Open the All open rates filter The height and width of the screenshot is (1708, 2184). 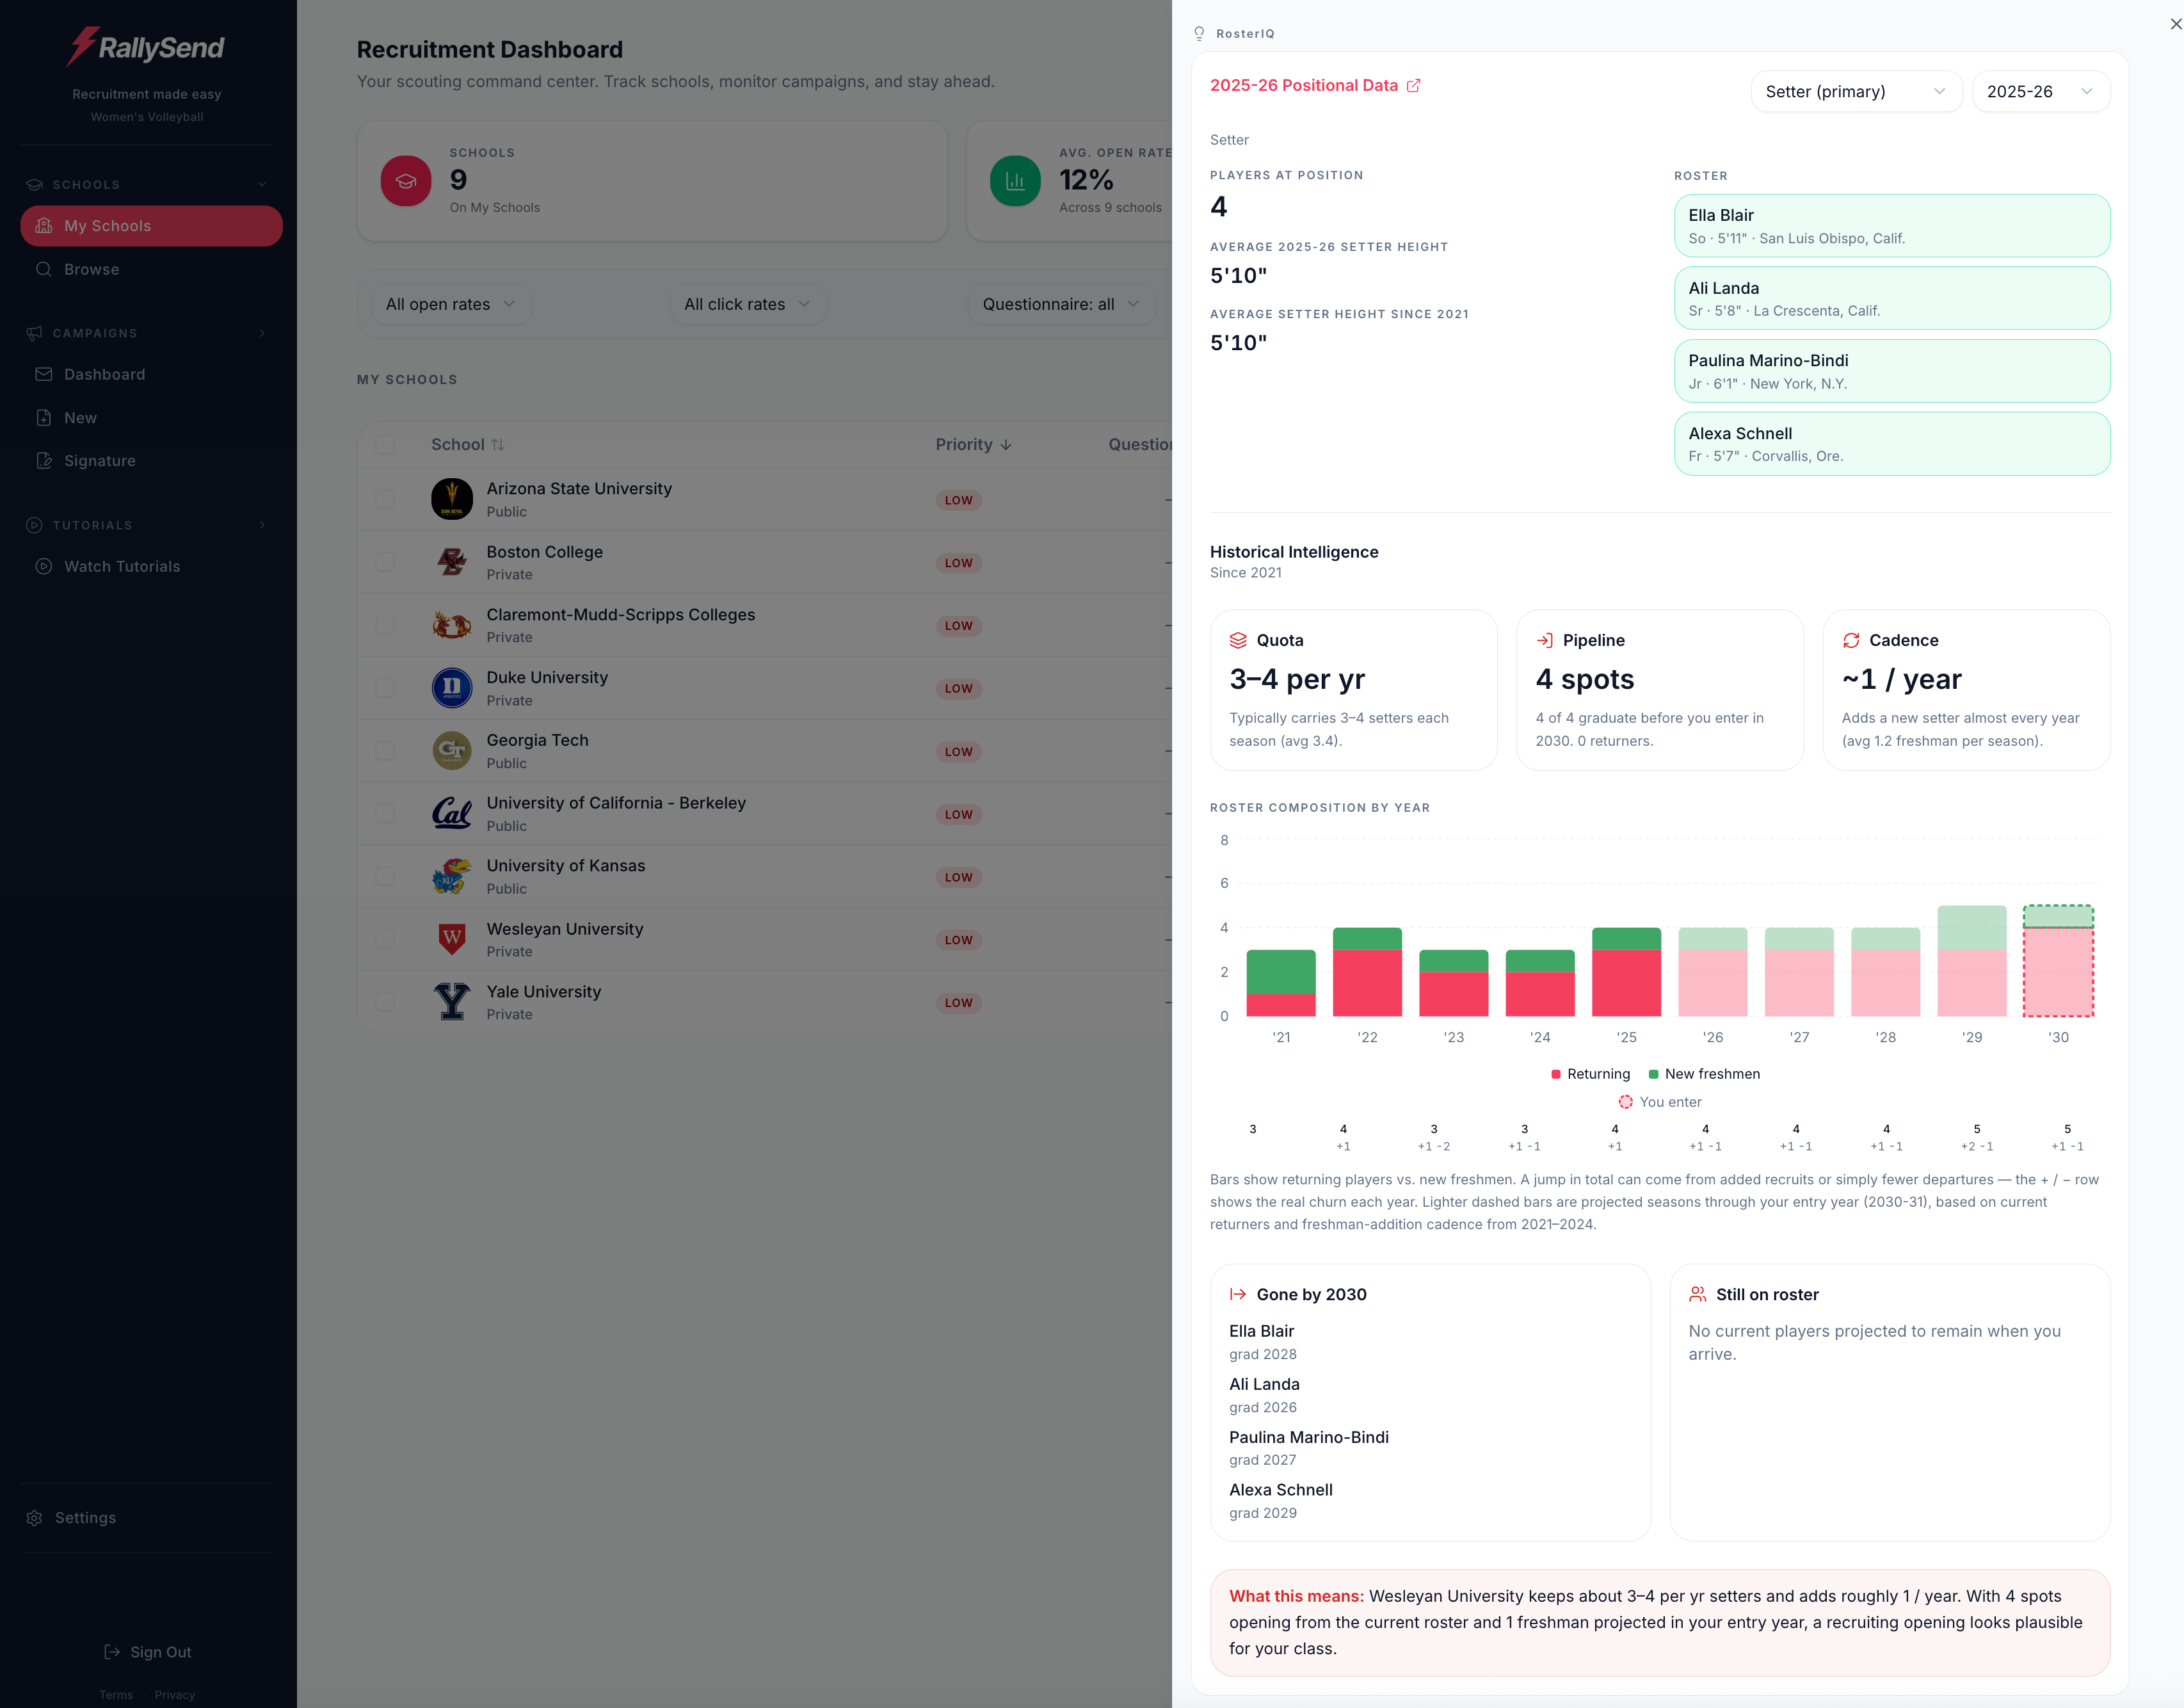pos(451,304)
